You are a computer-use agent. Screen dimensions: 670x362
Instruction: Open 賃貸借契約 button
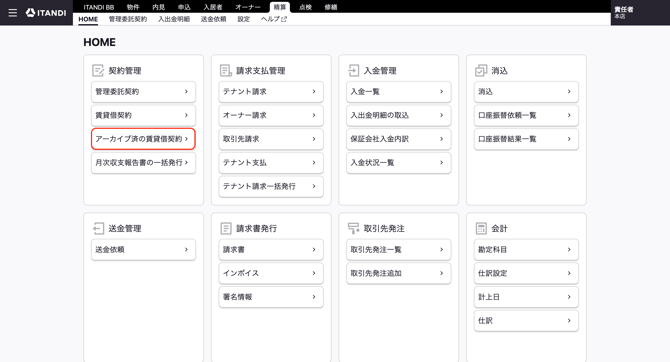tap(144, 115)
